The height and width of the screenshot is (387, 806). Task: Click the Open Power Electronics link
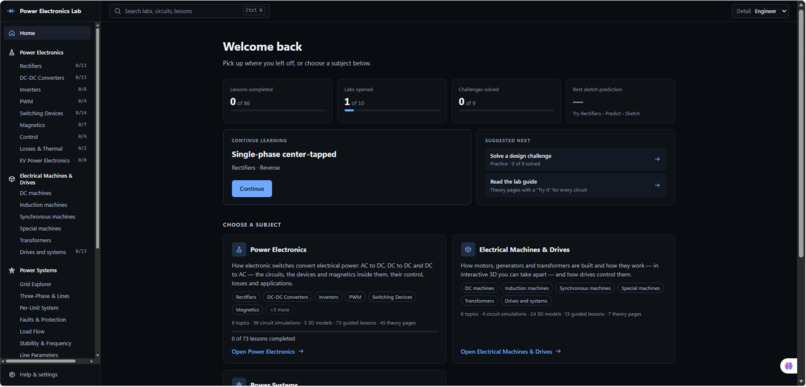pos(267,352)
